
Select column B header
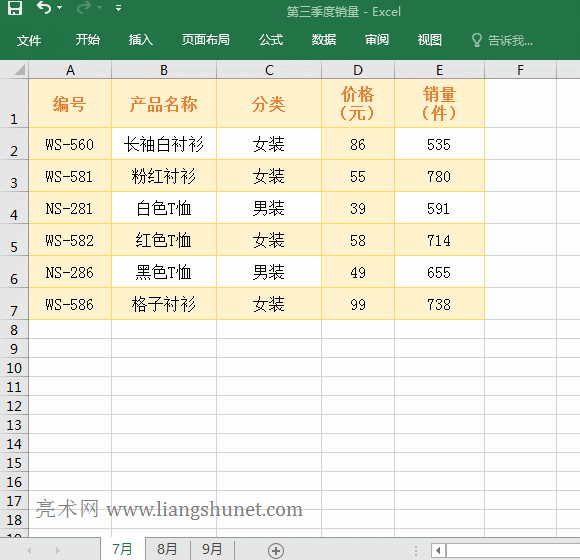[164, 70]
